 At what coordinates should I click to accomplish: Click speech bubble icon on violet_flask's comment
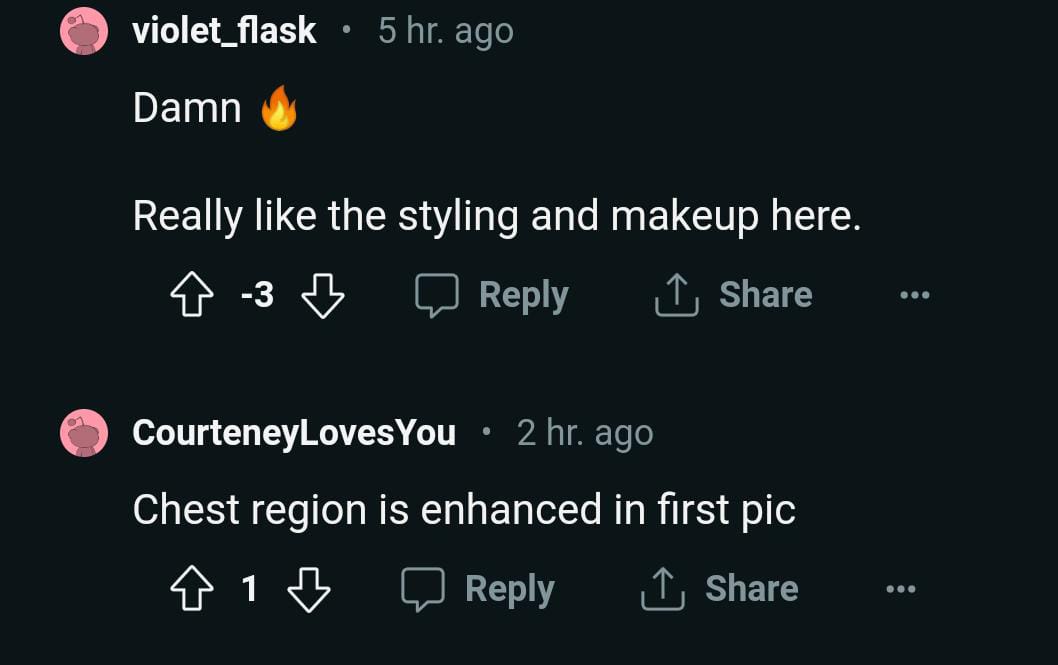[436, 296]
